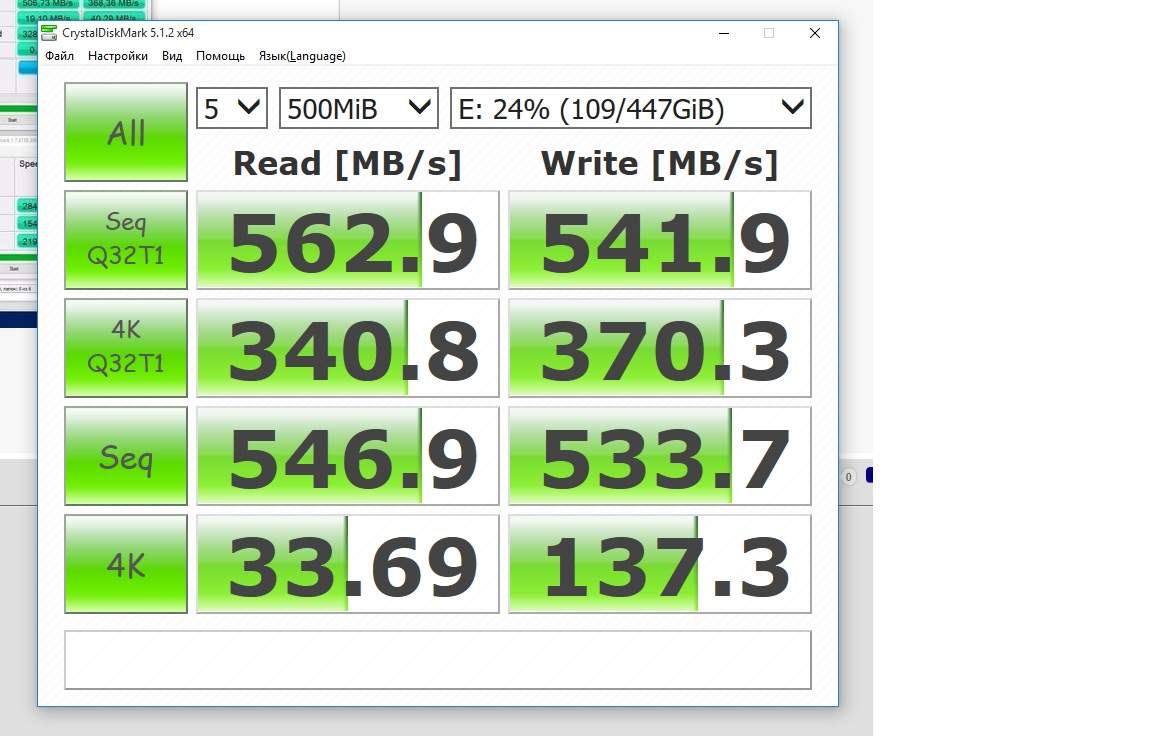Click the 137.3 4K write result
This screenshot has width=1152, height=736.
click(660, 564)
